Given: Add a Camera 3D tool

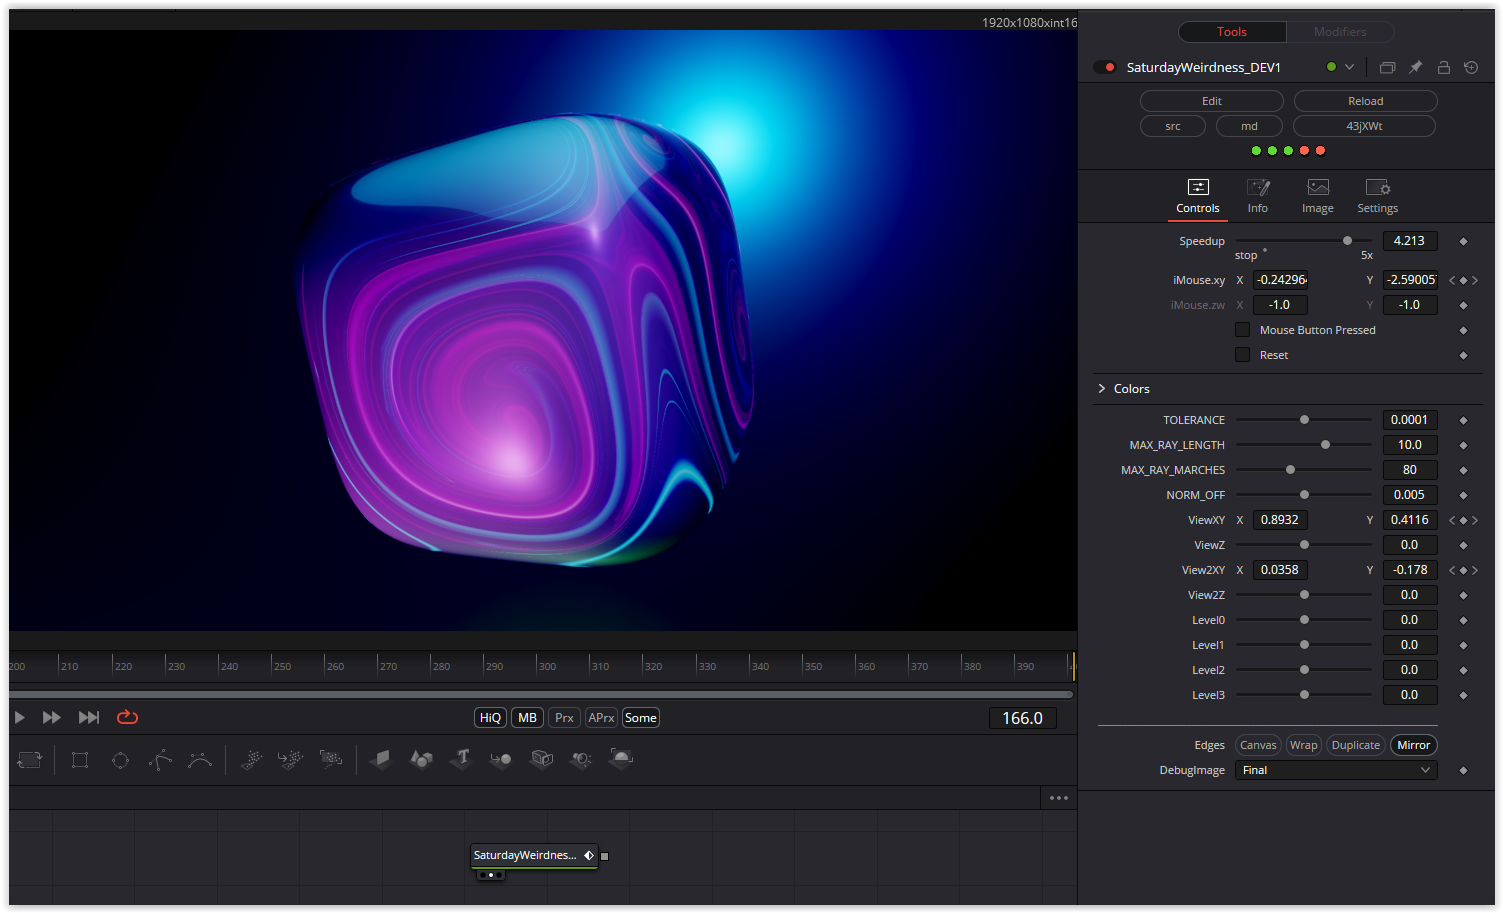Looking at the screenshot, I should (541, 760).
